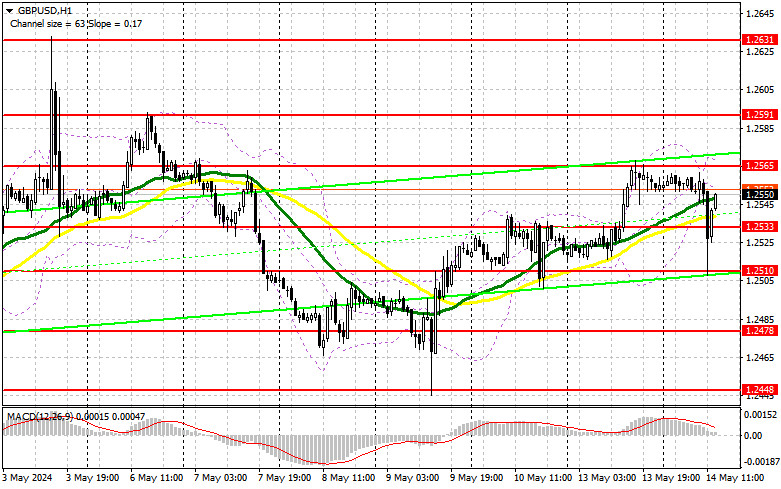Click the 3 May 2024 date label

(x=27, y=478)
